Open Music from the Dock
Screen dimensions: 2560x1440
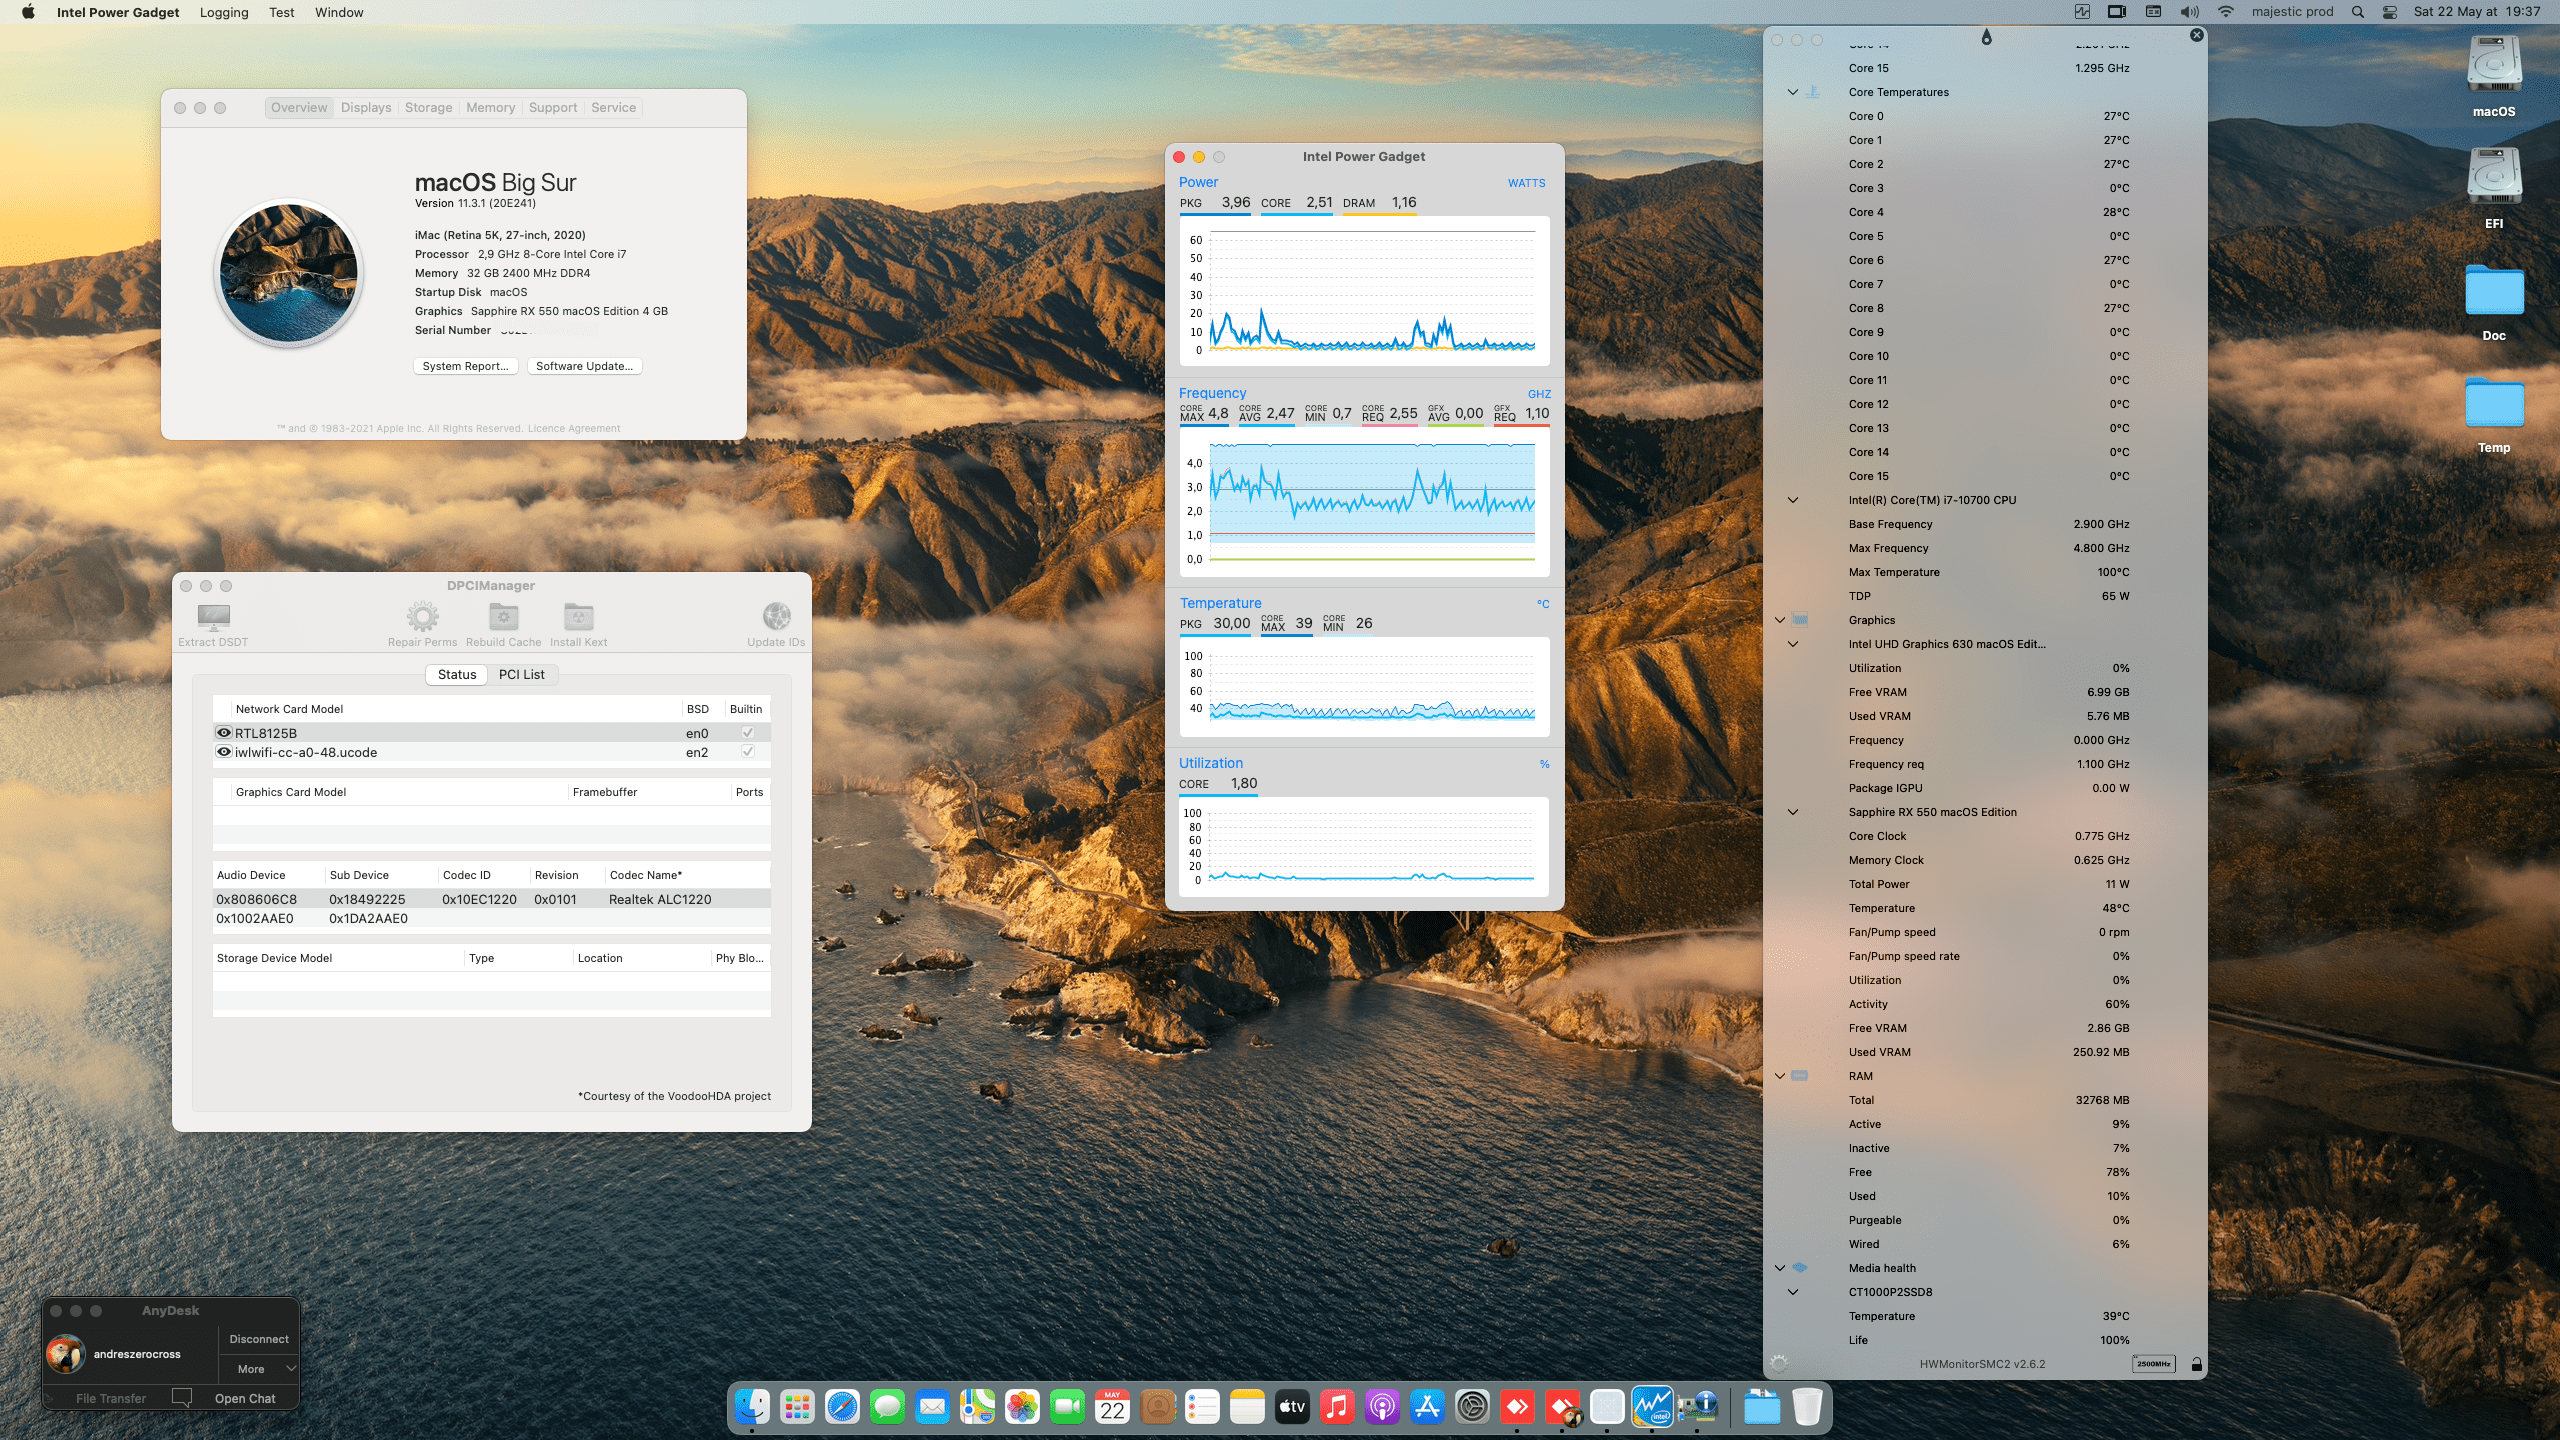(x=1337, y=1407)
